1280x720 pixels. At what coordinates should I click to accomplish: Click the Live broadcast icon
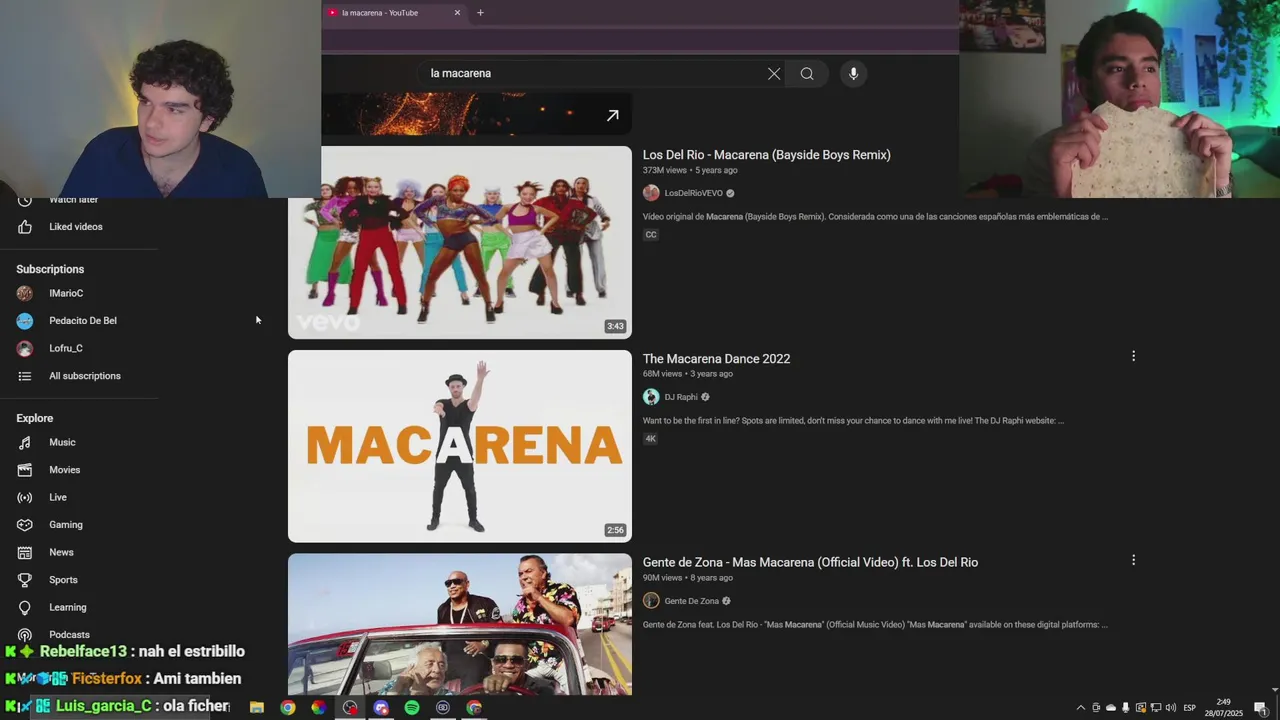[x=25, y=497]
